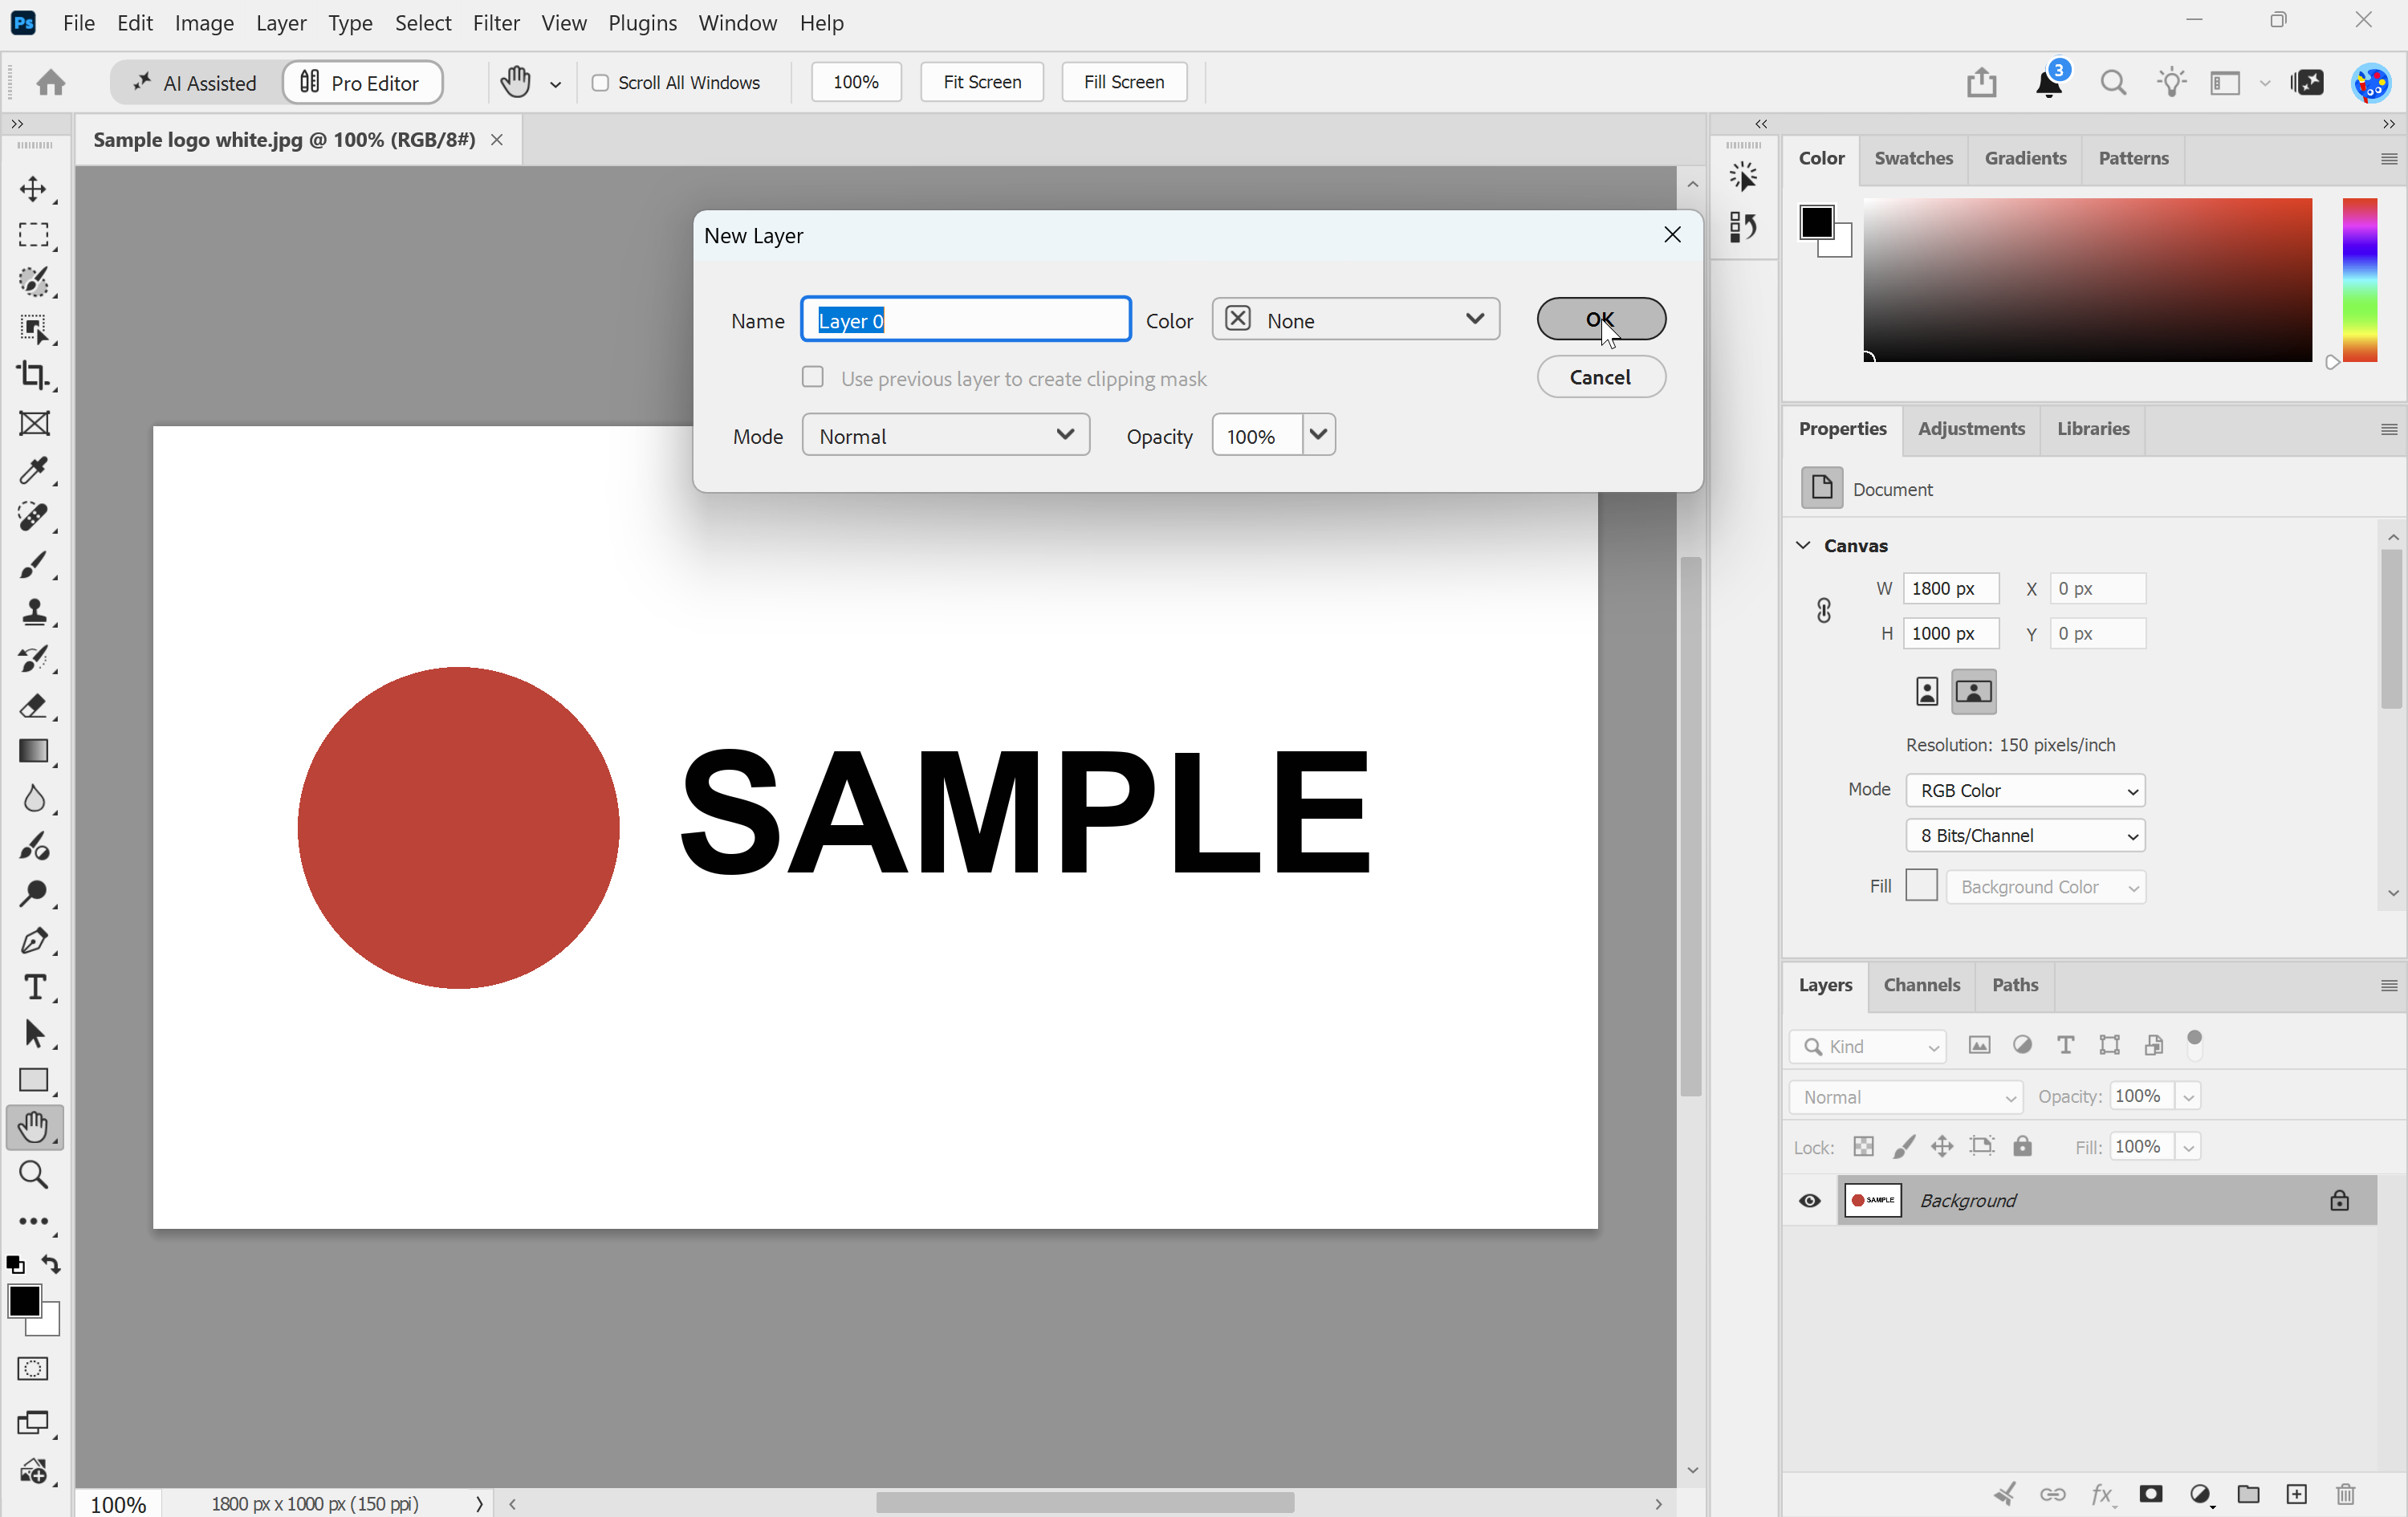Image resolution: width=2408 pixels, height=1517 pixels.
Task: Switch to Pro Editor mode
Action: click(x=362, y=82)
